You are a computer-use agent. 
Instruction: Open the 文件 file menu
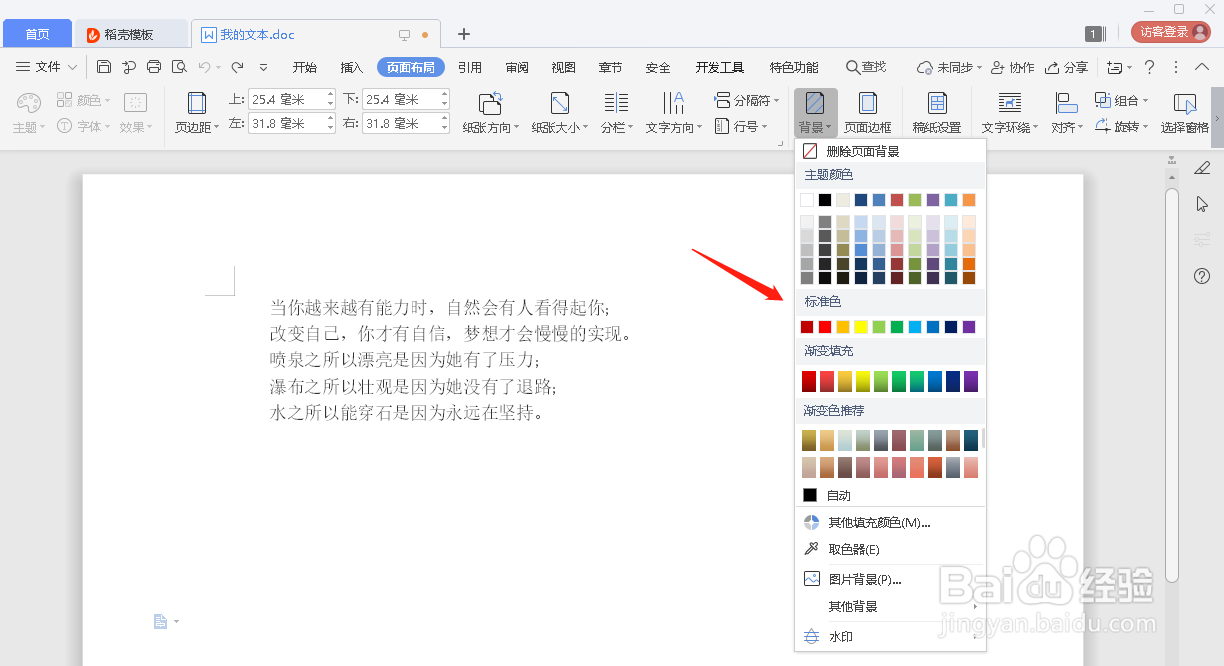coord(47,67)
